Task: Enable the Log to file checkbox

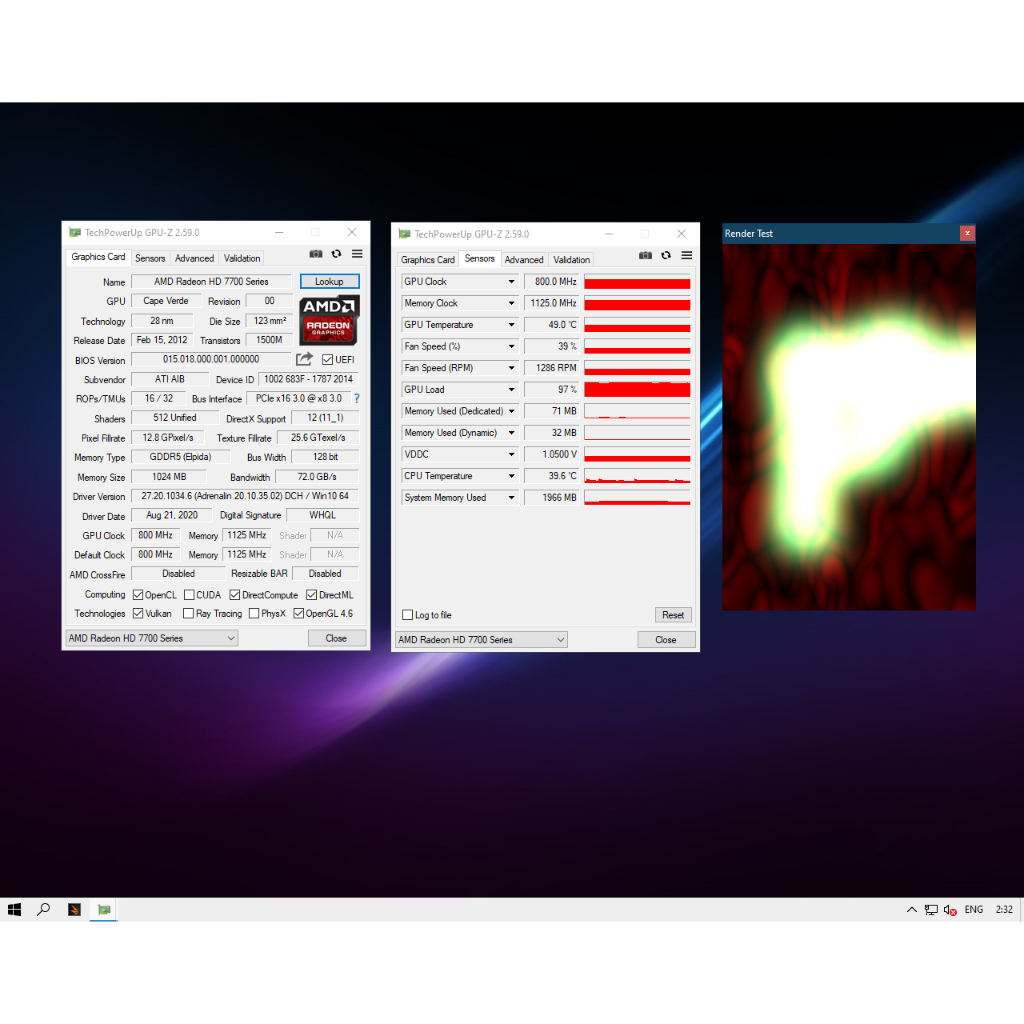Action: pos(407,615)
